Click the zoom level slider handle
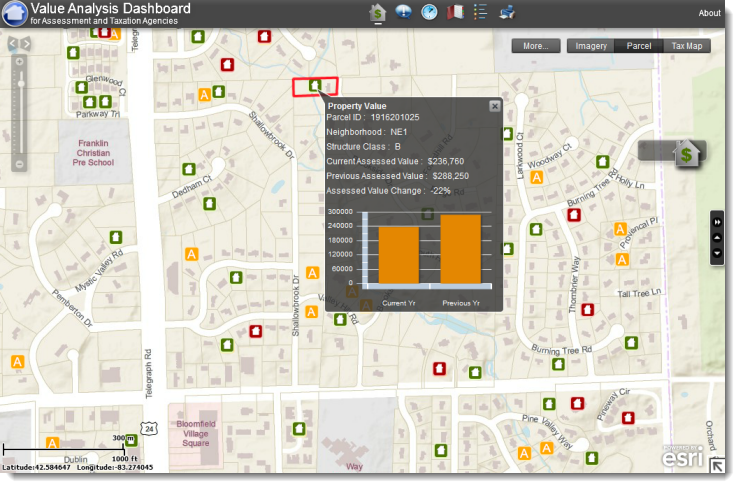 [x=20, y=83]
